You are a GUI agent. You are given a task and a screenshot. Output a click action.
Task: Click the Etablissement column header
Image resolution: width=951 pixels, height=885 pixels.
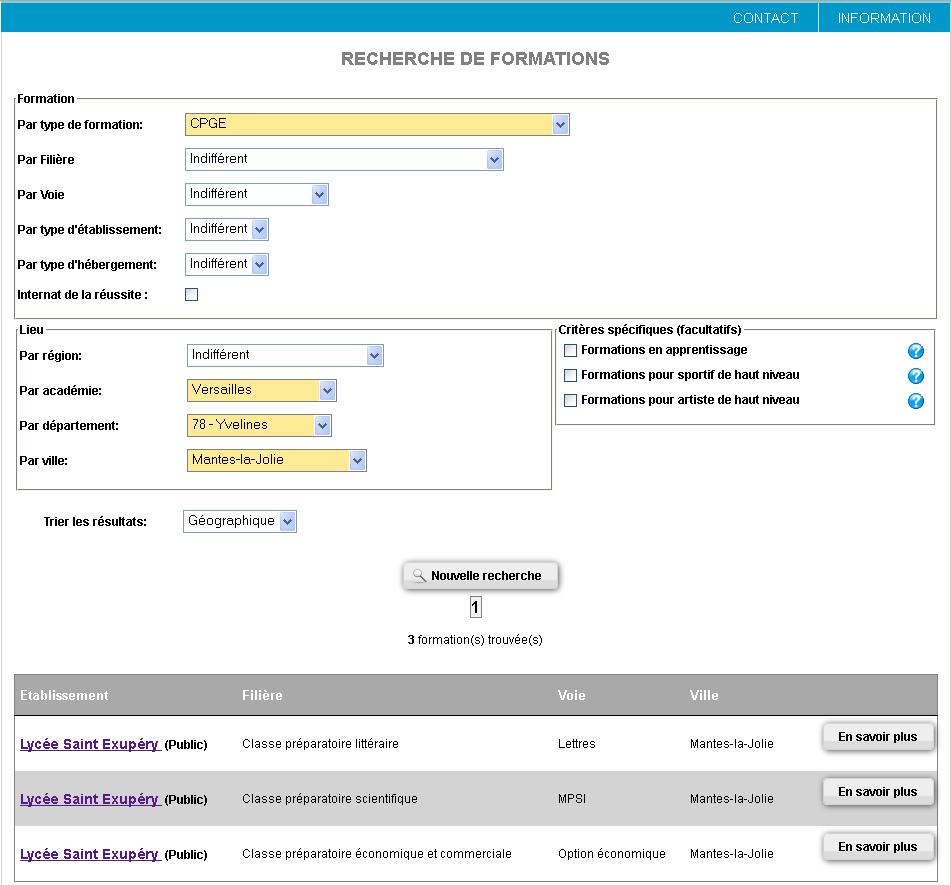(64, 696)
